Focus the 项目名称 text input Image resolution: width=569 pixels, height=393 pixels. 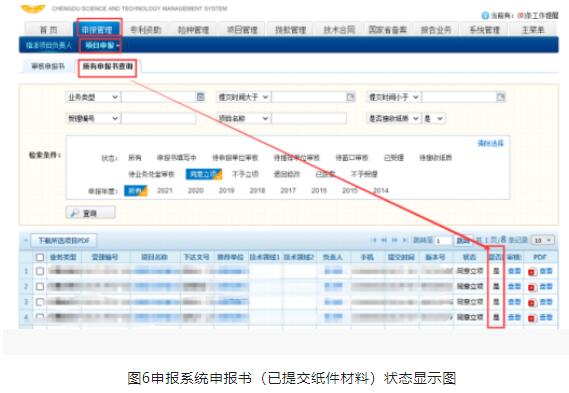pyautogui.click(x=309, y=118)
